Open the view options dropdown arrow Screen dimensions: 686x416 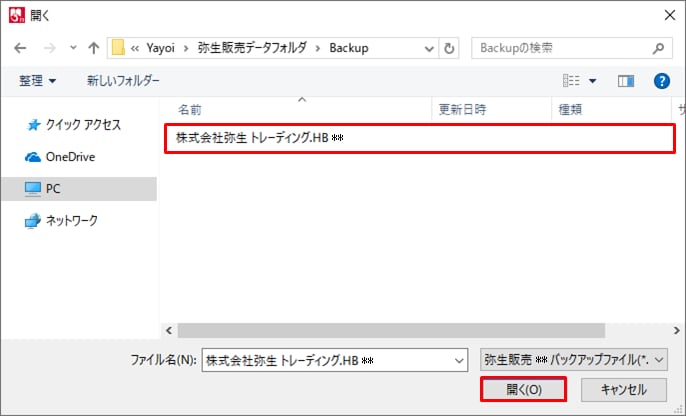coord(592,81)
